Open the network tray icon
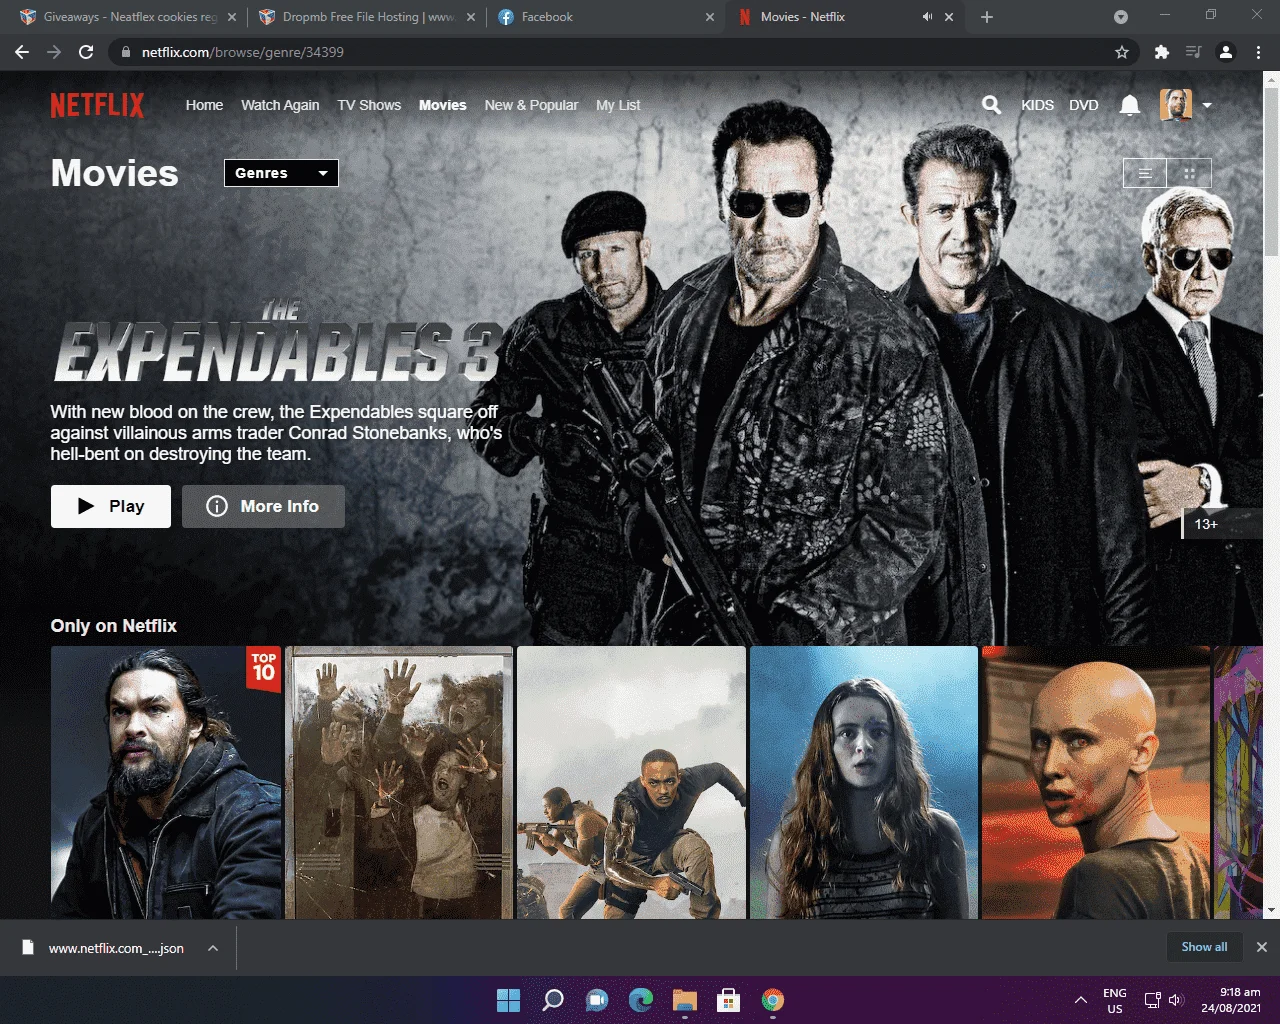Screen dimensions: 1280x1024 point(1152,1000)
